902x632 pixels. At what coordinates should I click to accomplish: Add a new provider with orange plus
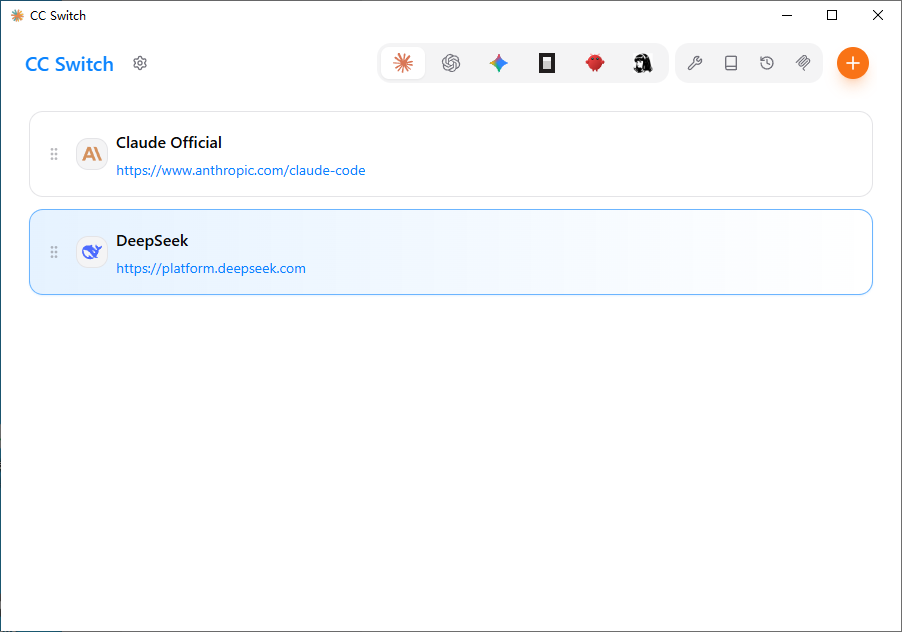853,63
